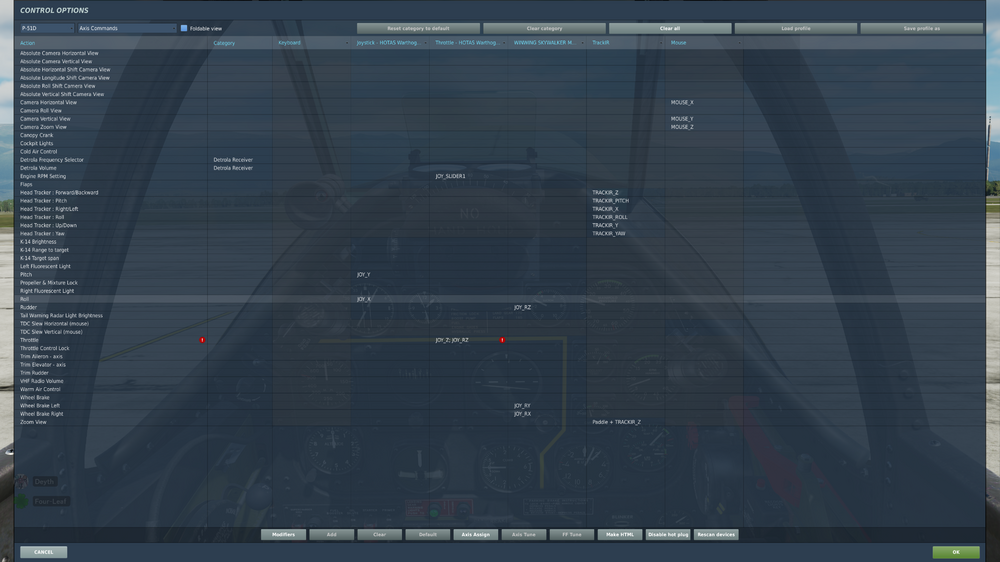Click the Make HTML button
The width and height of the screenshot is (1000, 562).
[x=620, y=535]
